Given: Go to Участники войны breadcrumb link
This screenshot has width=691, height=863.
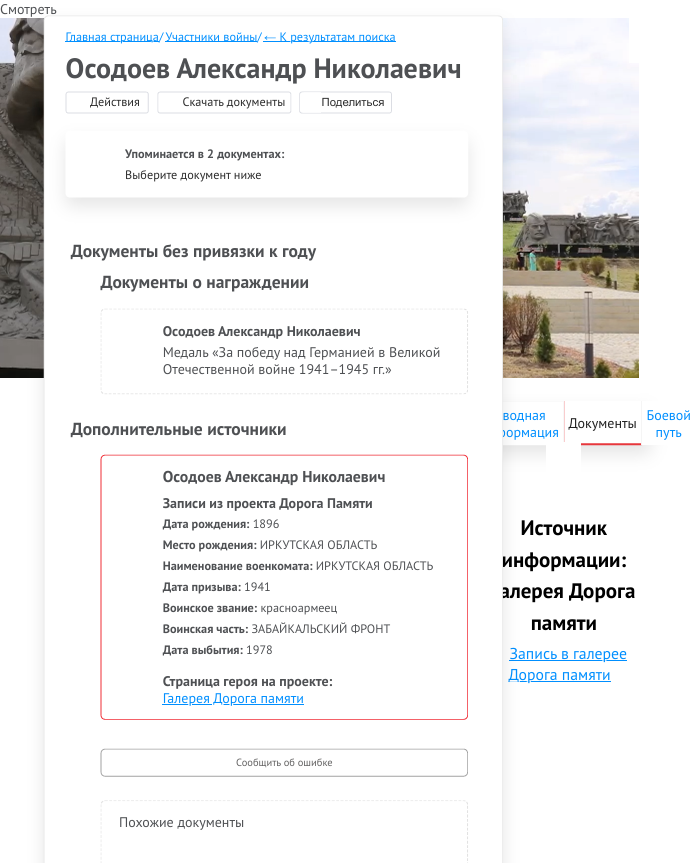Looking at the screenshot, I should tap(211, 37).
